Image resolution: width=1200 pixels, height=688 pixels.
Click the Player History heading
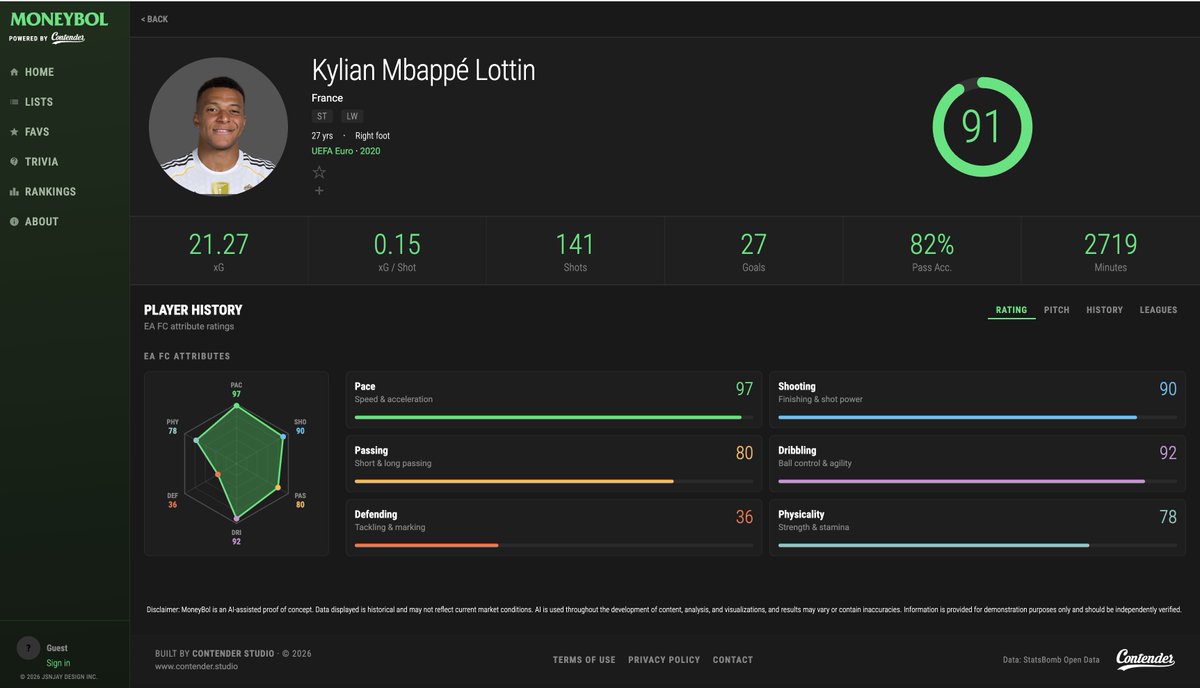(193, 310)
